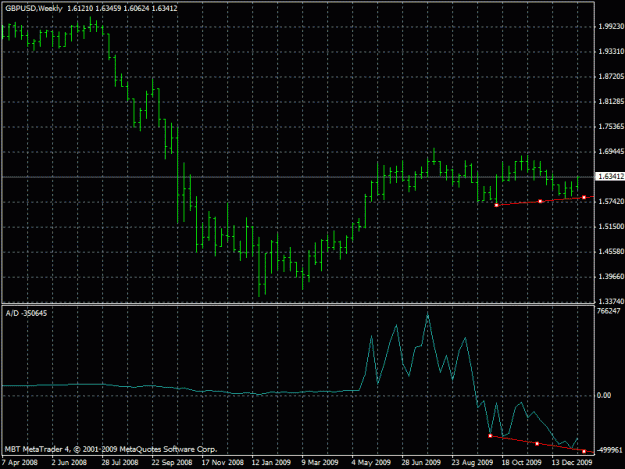625x469 pixels.
Task: Click the 28 Jul 2008 date label
Action: [120, 462]
